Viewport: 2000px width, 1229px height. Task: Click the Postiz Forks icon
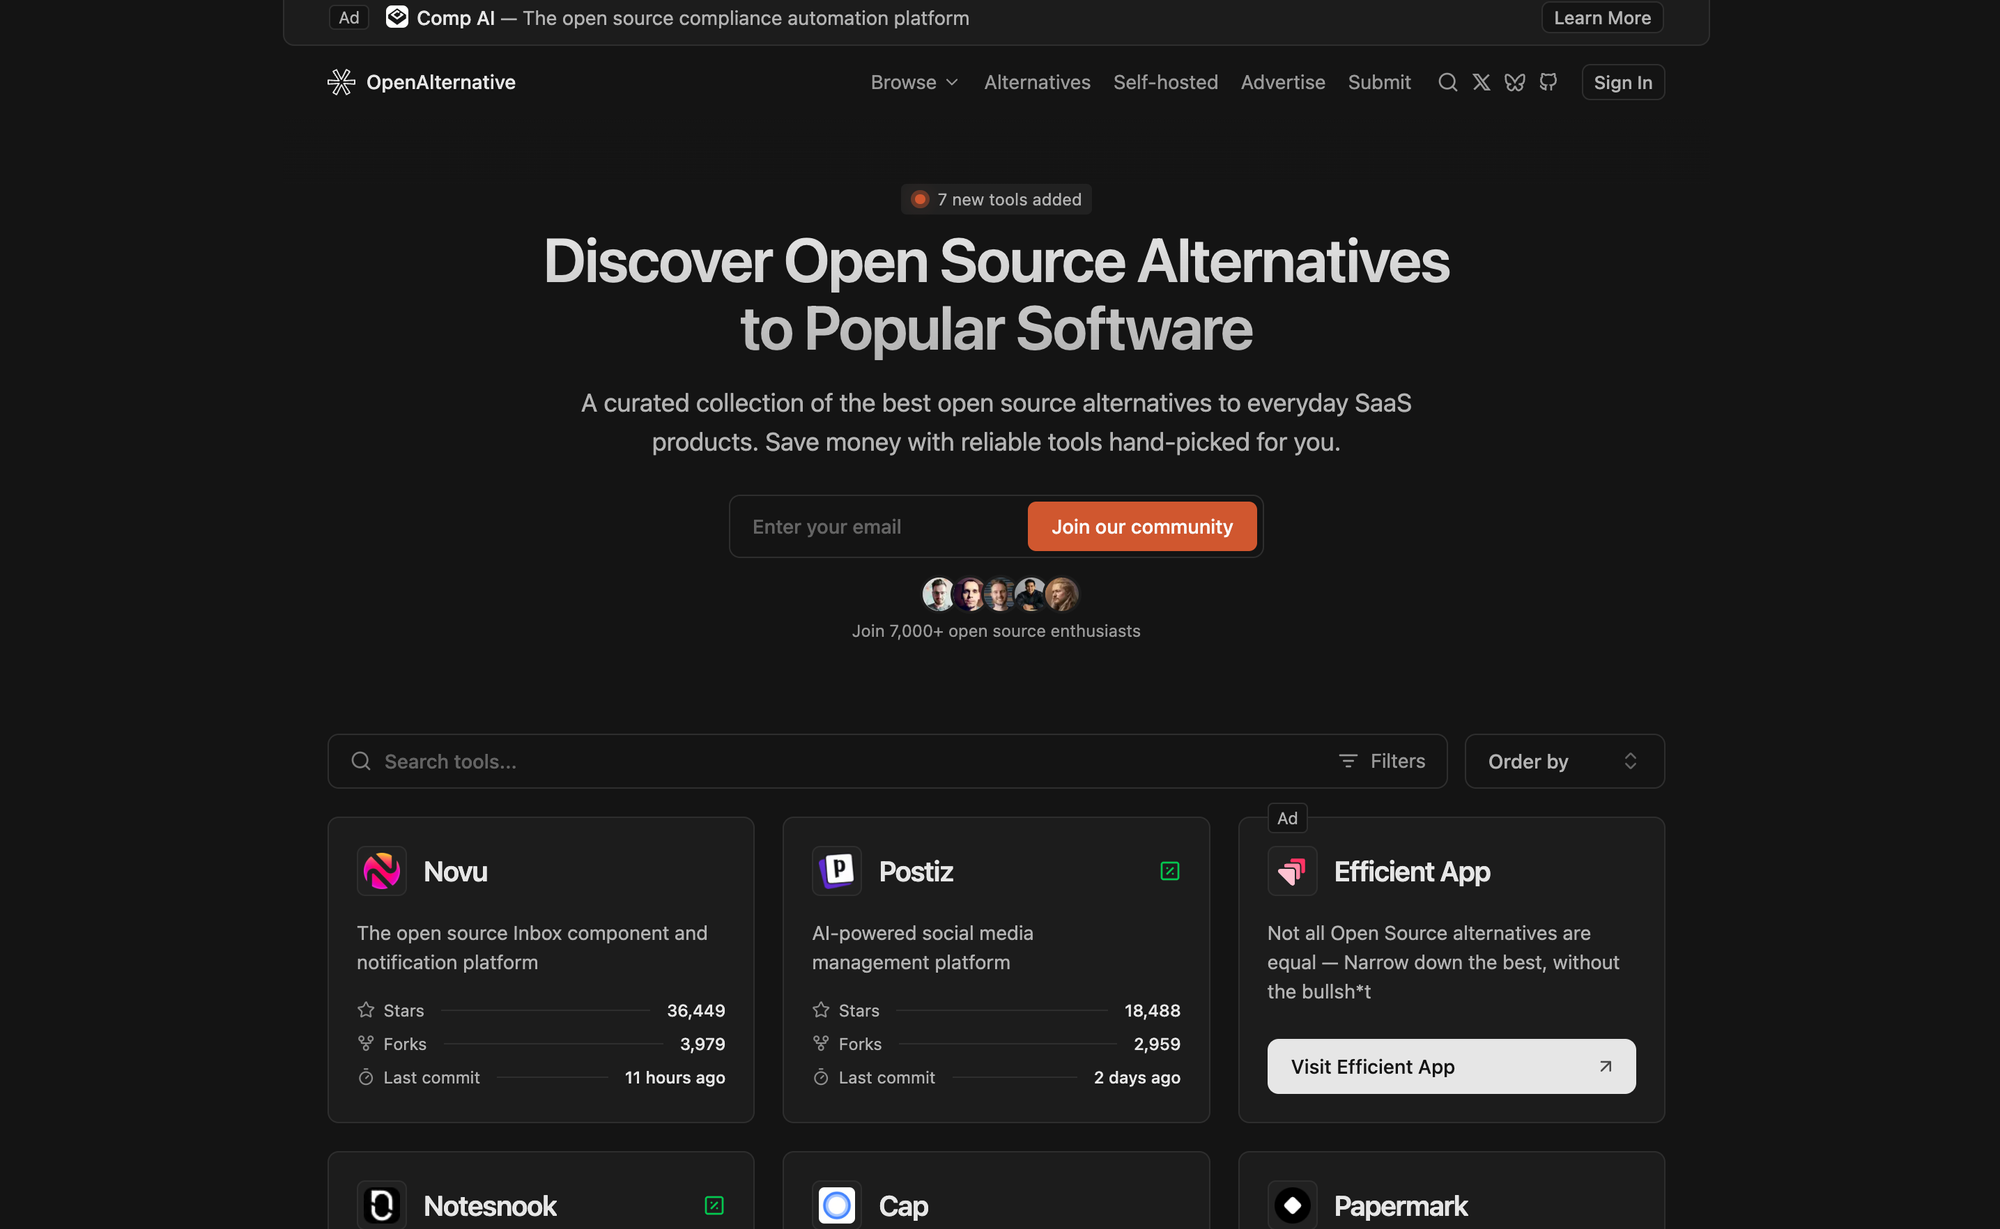tap(821, 1043)
